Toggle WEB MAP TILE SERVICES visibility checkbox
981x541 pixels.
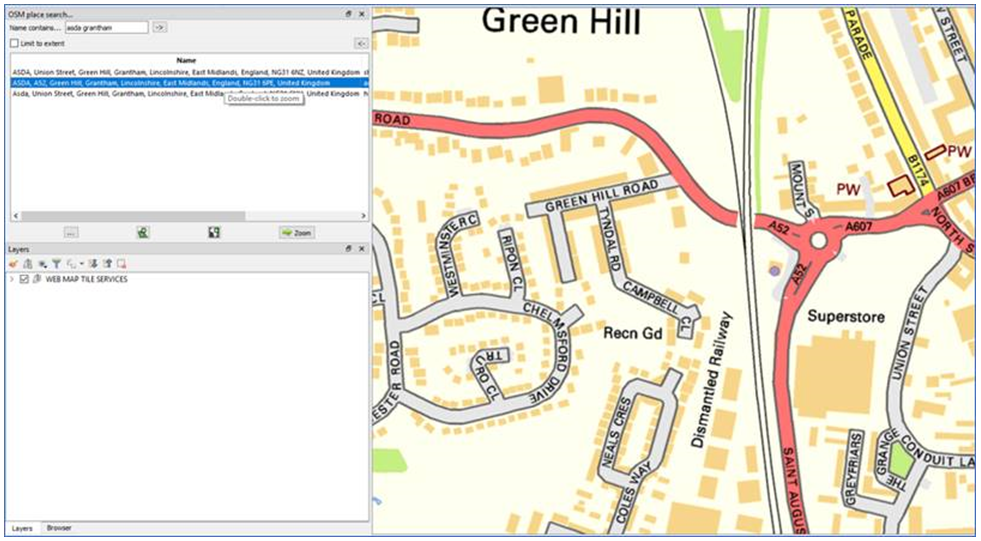[x=24, y=279]
